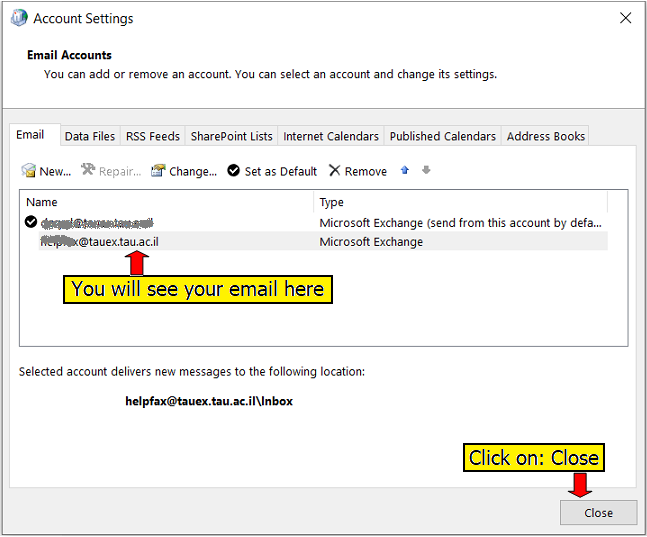Move account up with blue arrow
647x537 pixels.
(405, 170)
